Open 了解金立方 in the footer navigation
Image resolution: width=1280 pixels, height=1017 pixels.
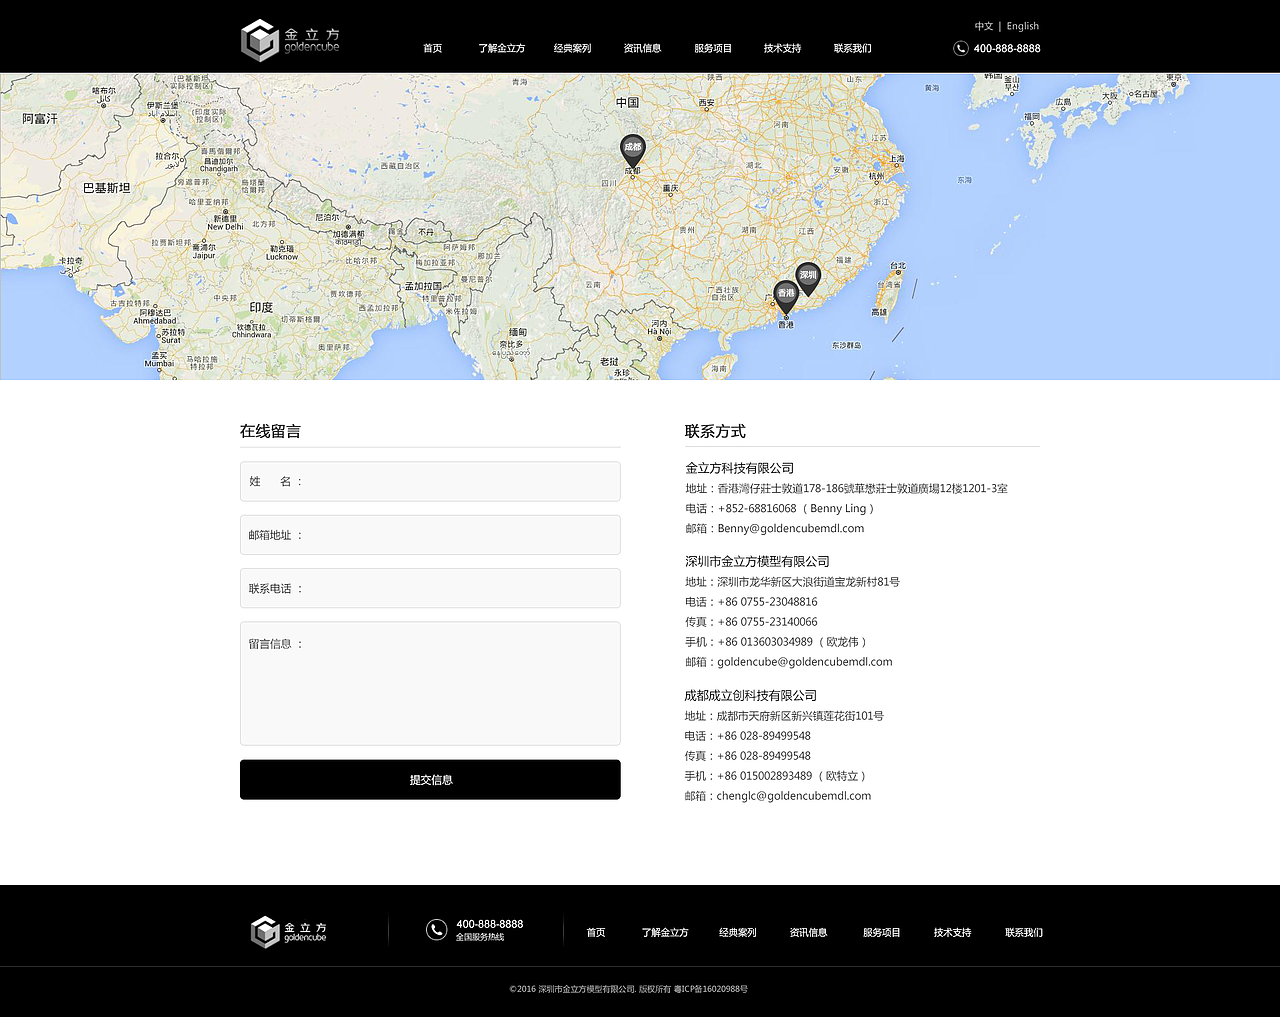click(x=665, y=933)
